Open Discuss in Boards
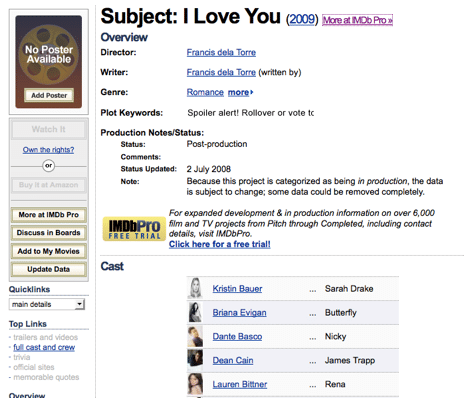This screenshot has width=464, height=398. pos(49,233)
